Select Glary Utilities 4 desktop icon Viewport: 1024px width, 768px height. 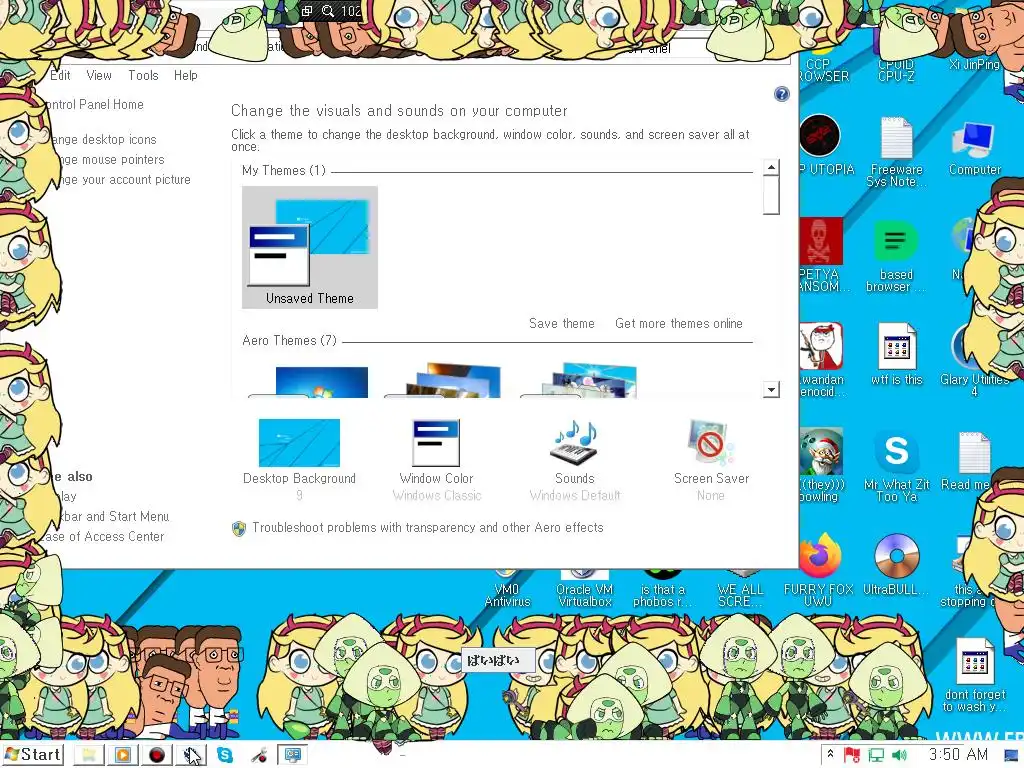pyautogui.click(x=974, y=360)
